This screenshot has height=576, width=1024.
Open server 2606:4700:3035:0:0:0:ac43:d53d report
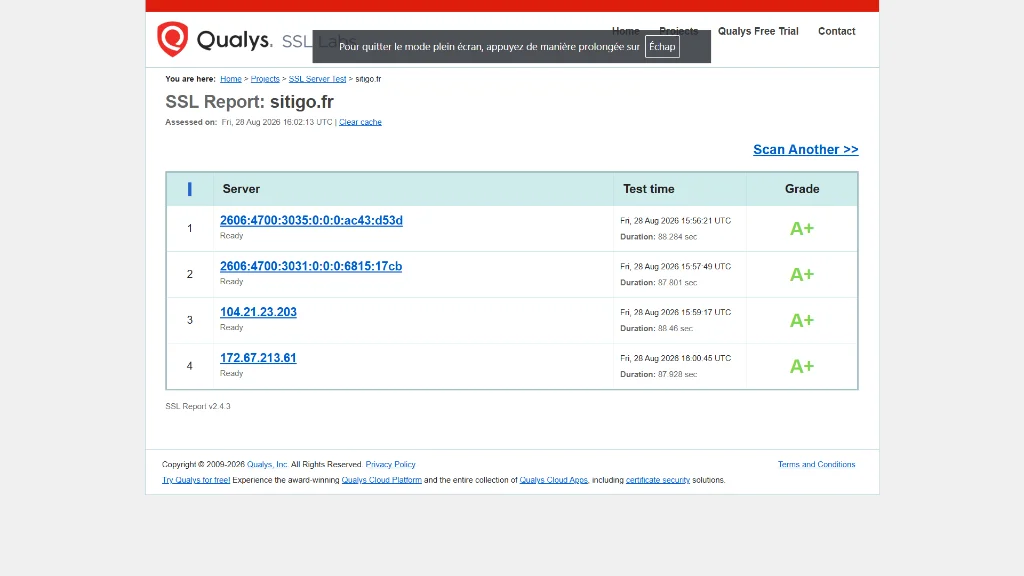point(311,220)
